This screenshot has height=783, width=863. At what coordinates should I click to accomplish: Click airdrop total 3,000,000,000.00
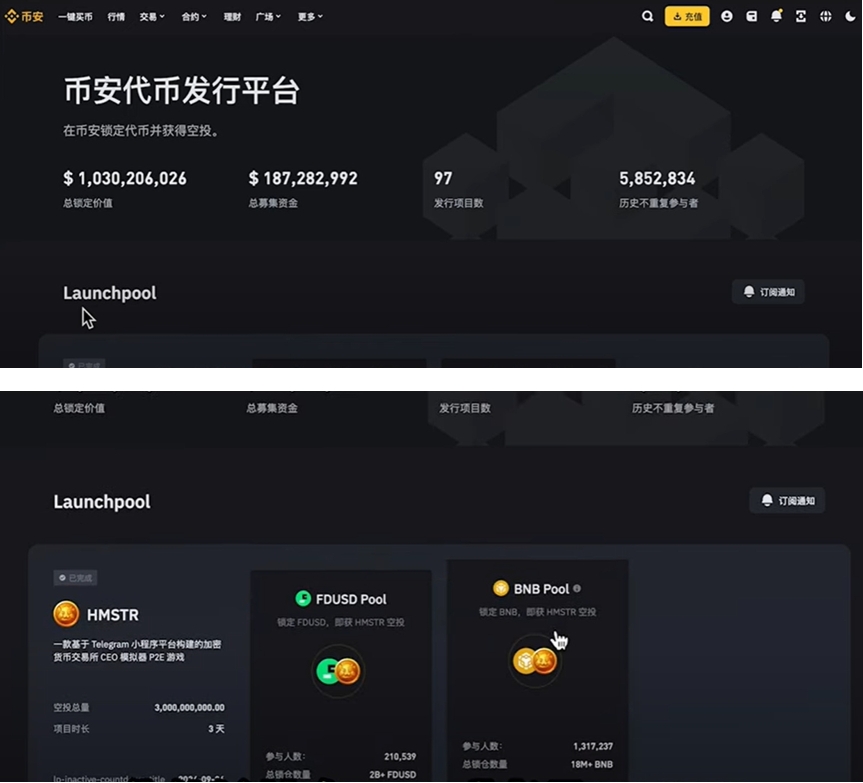[x=189, y=707]
